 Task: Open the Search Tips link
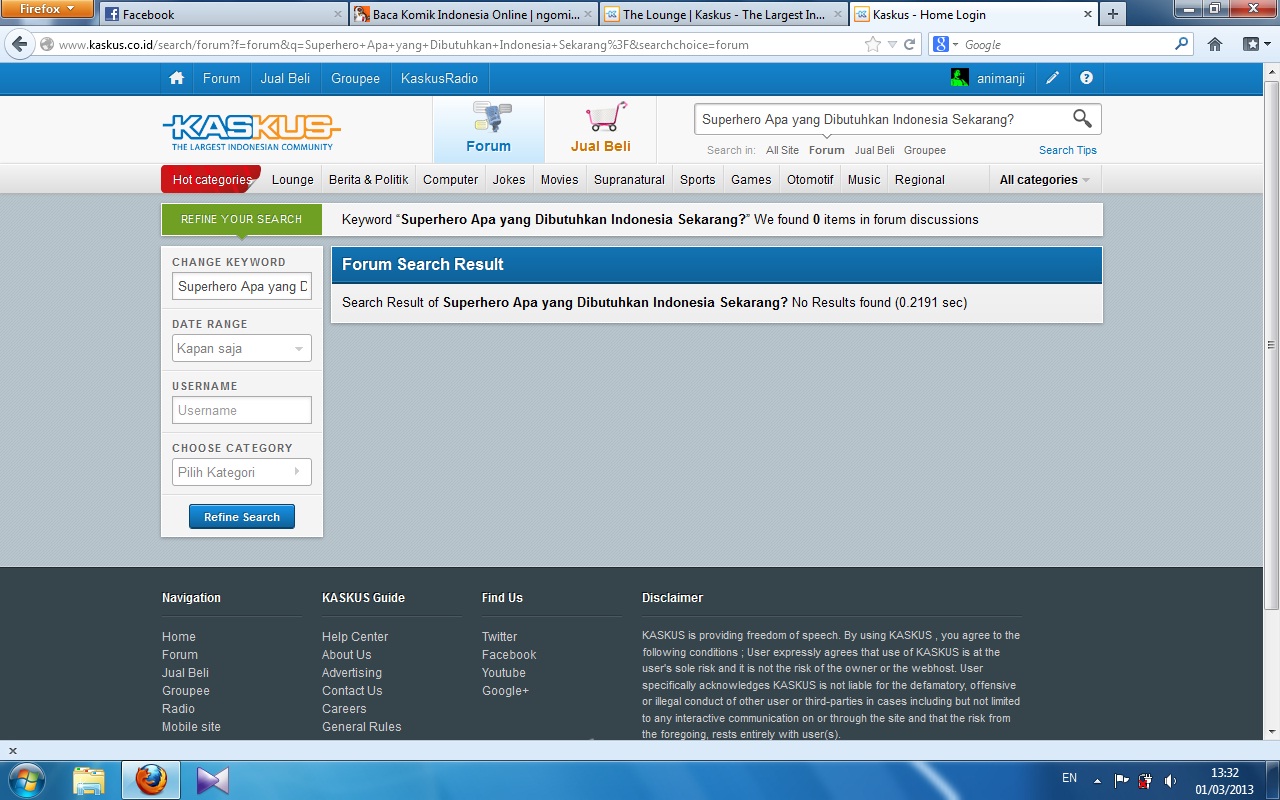[x=1067, y=150]
